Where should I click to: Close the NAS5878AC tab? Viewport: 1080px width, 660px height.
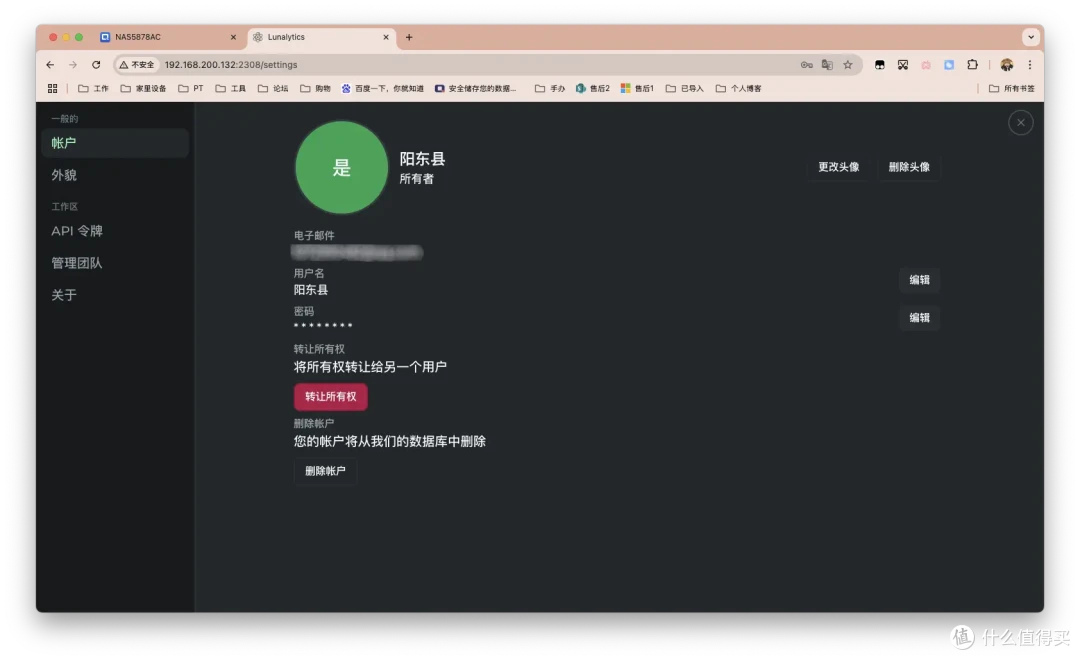233,37
